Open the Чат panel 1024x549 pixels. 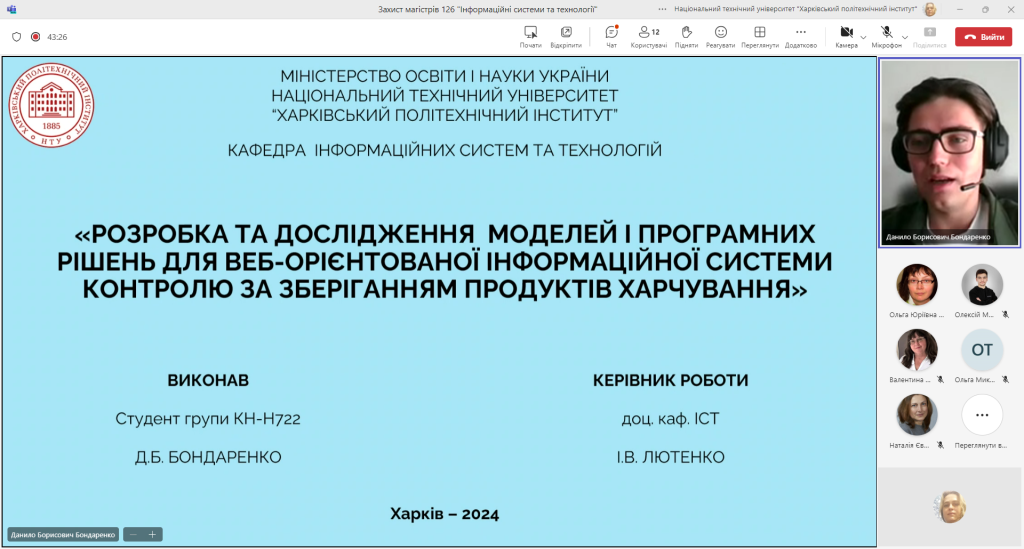(611, 37)
